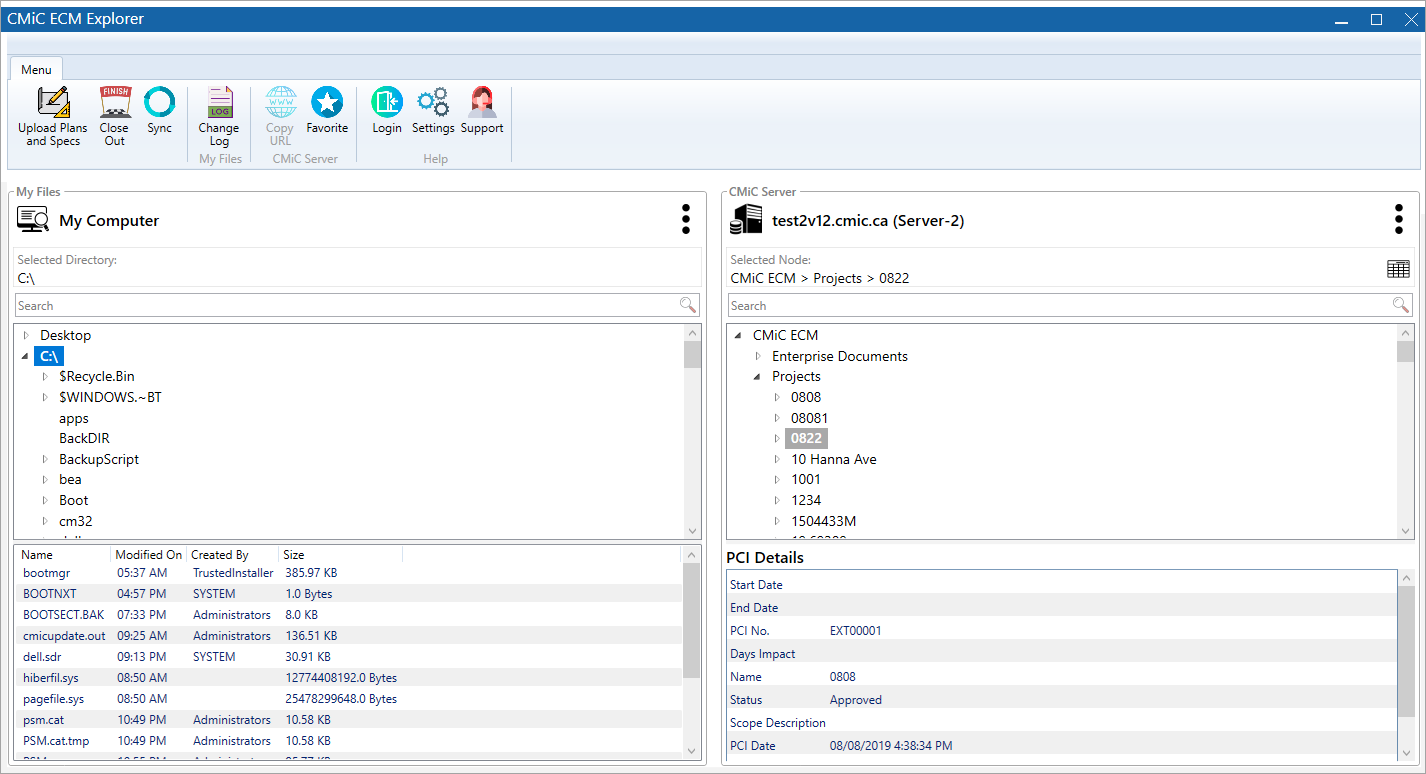1426x774 pixels.
Task: Click the My Computer monitor icon
Action: 33,220
